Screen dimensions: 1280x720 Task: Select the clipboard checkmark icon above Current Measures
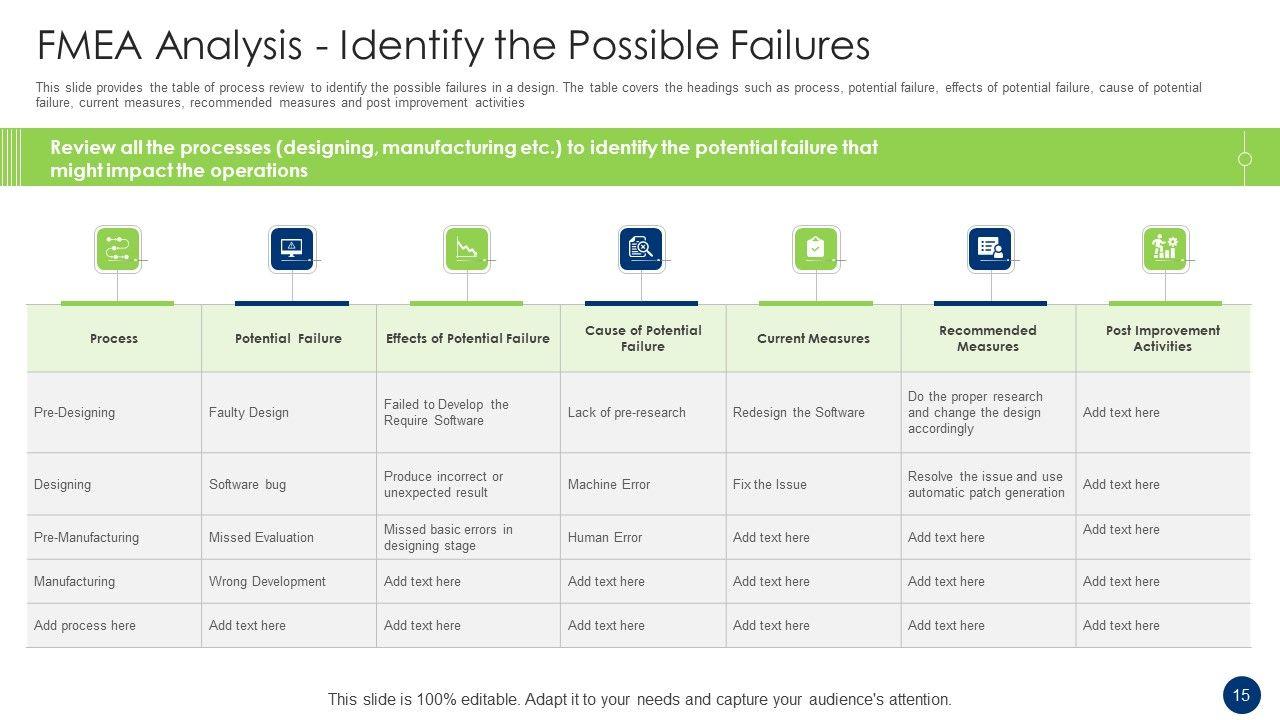(x=816, y=249)
